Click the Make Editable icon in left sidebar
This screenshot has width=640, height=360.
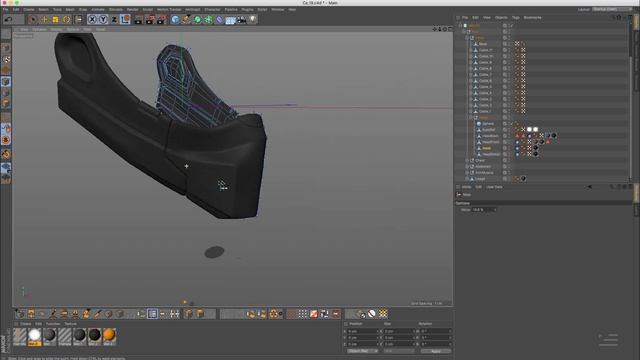[6, 34]
